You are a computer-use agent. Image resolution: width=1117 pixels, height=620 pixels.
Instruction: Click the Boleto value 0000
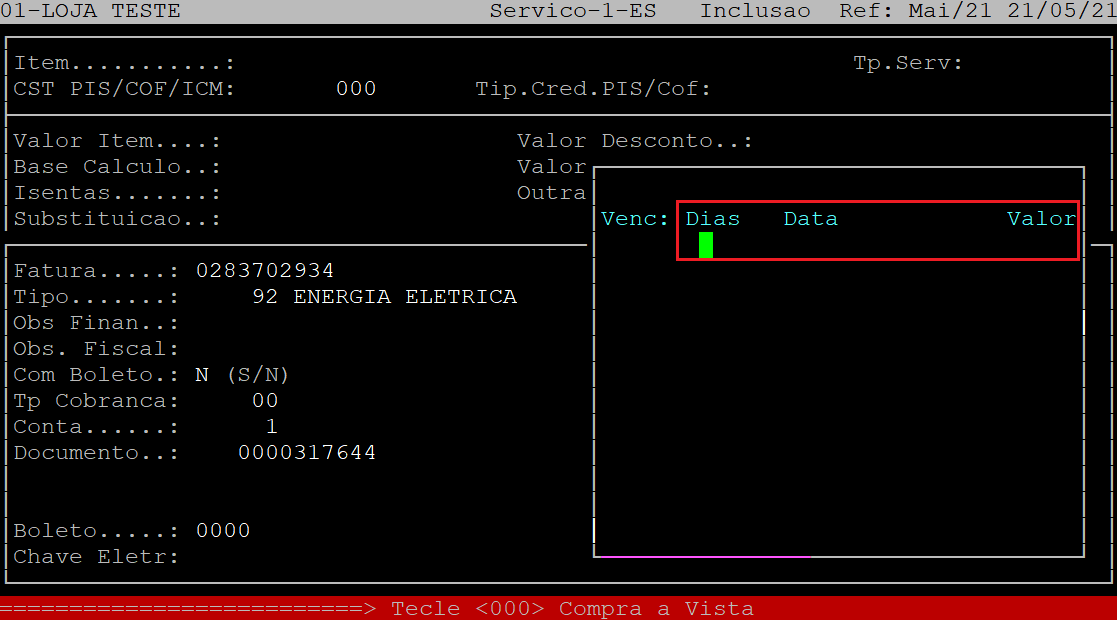click(223, 531)
